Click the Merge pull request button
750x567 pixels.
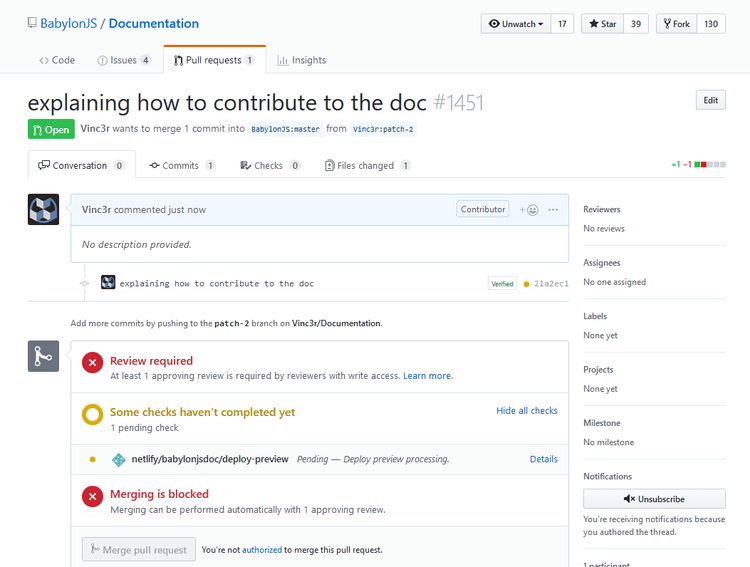pos(139,549)
